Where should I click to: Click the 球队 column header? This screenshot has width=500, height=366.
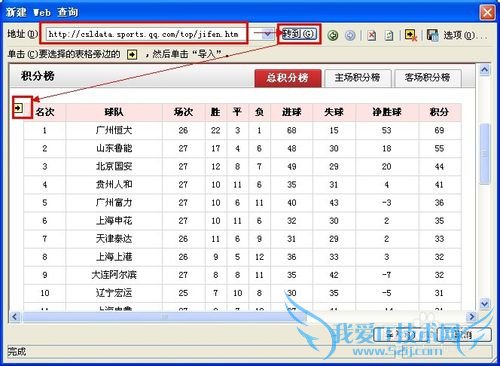pyautogui.click(x=114, y=112)
